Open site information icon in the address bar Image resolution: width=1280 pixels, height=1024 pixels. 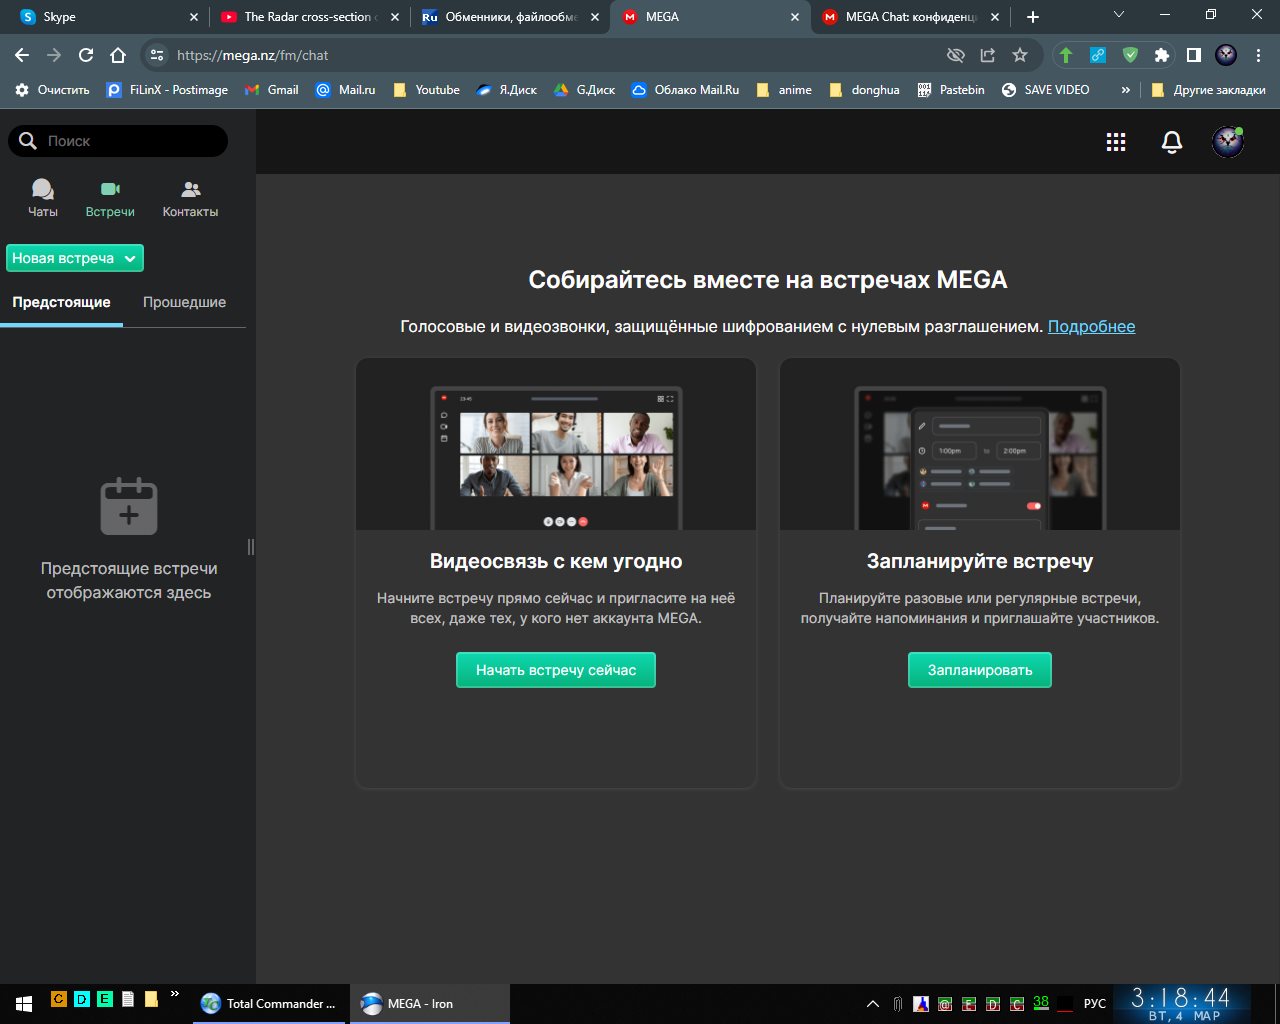click(x=157, y=55)
